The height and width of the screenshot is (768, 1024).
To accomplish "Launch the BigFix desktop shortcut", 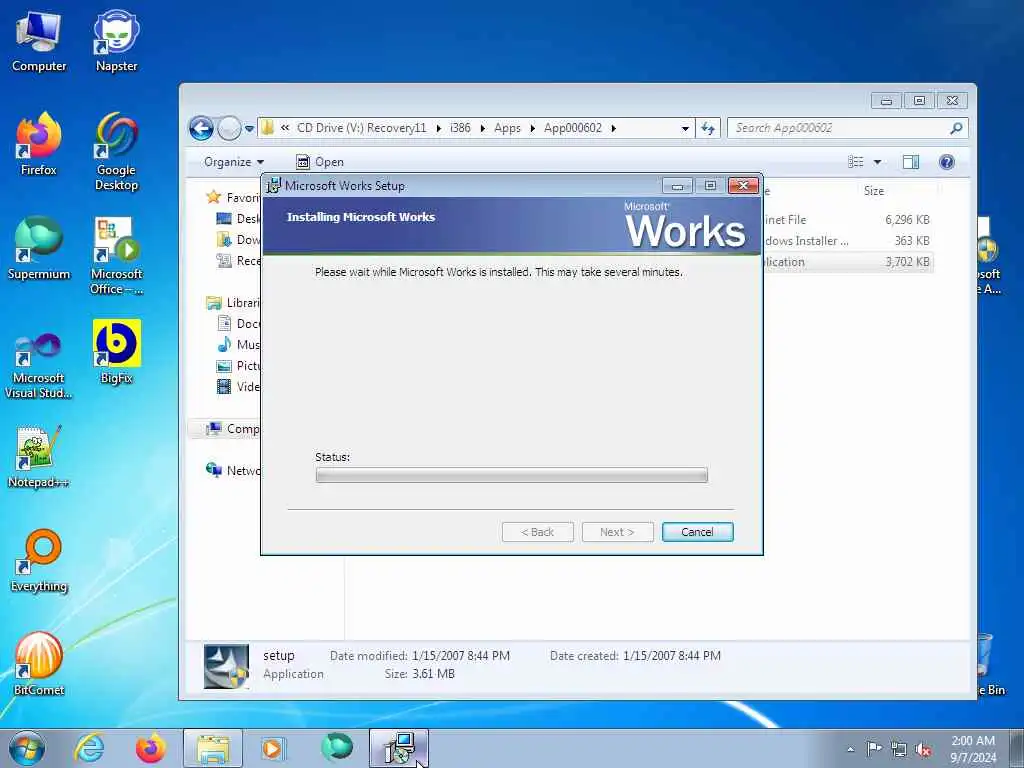I will click(x=116, y=353).
